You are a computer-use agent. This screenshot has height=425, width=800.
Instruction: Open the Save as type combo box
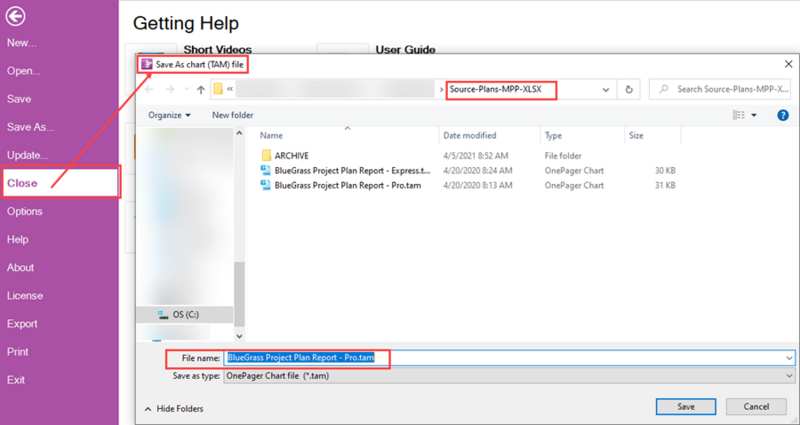click(x=509, y=376)
